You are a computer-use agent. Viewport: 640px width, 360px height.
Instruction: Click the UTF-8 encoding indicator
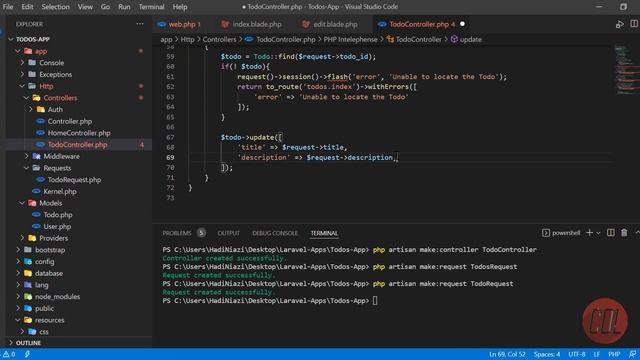coord(577,354)
